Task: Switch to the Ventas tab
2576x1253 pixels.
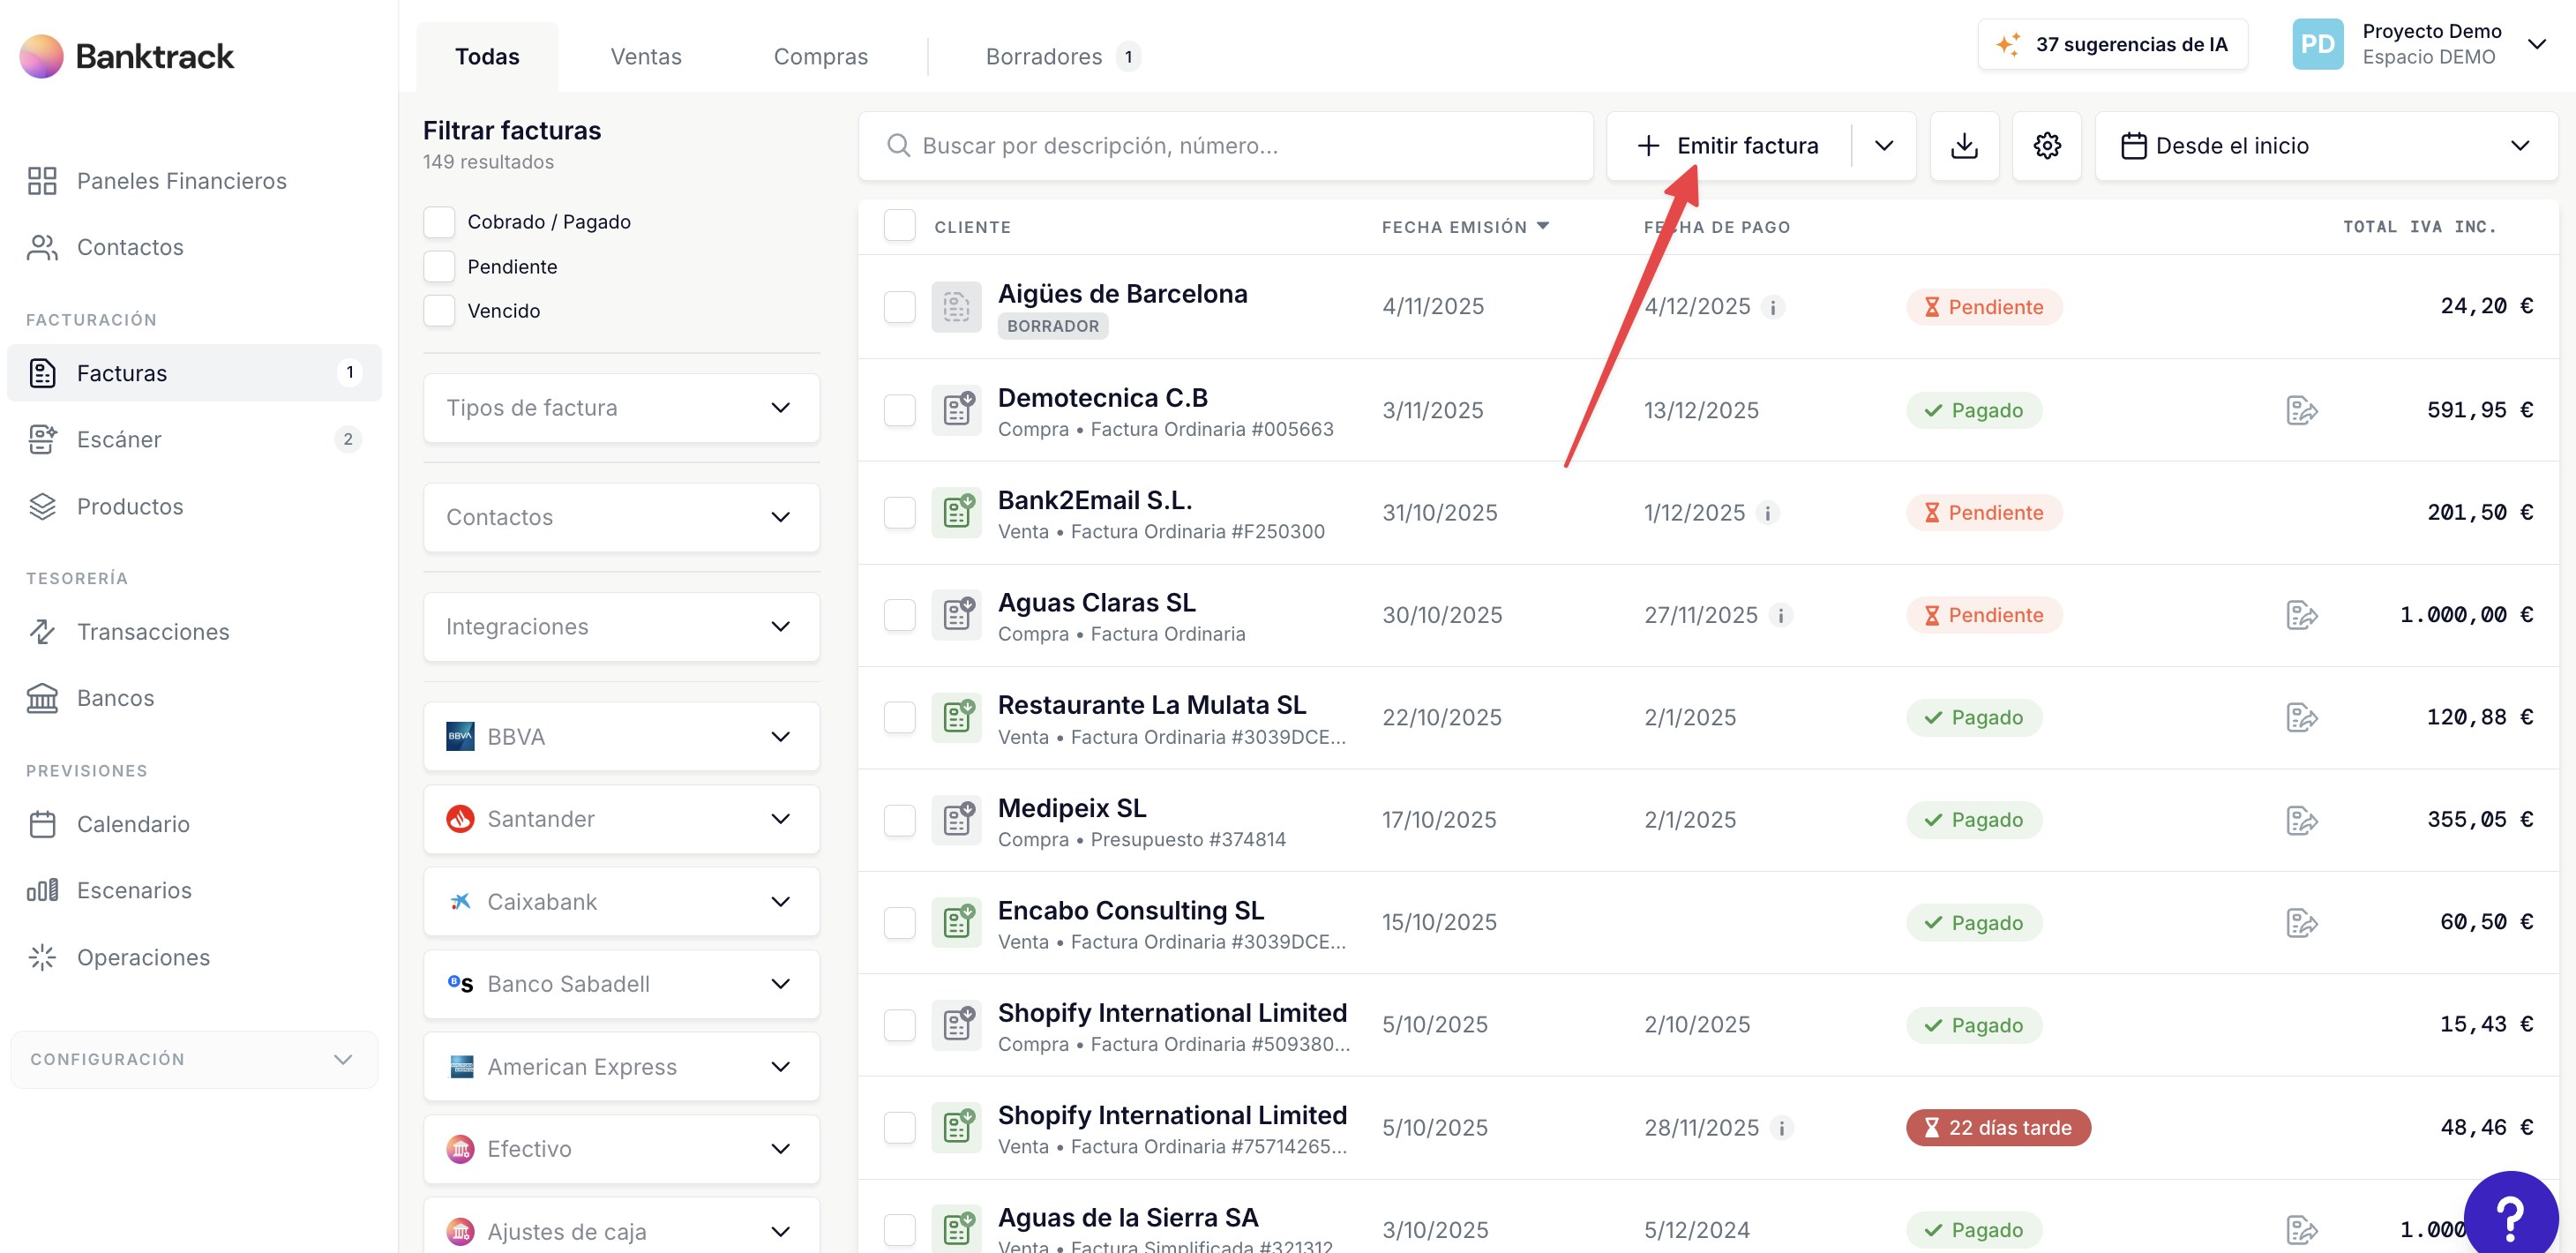Action: point(645,57)
